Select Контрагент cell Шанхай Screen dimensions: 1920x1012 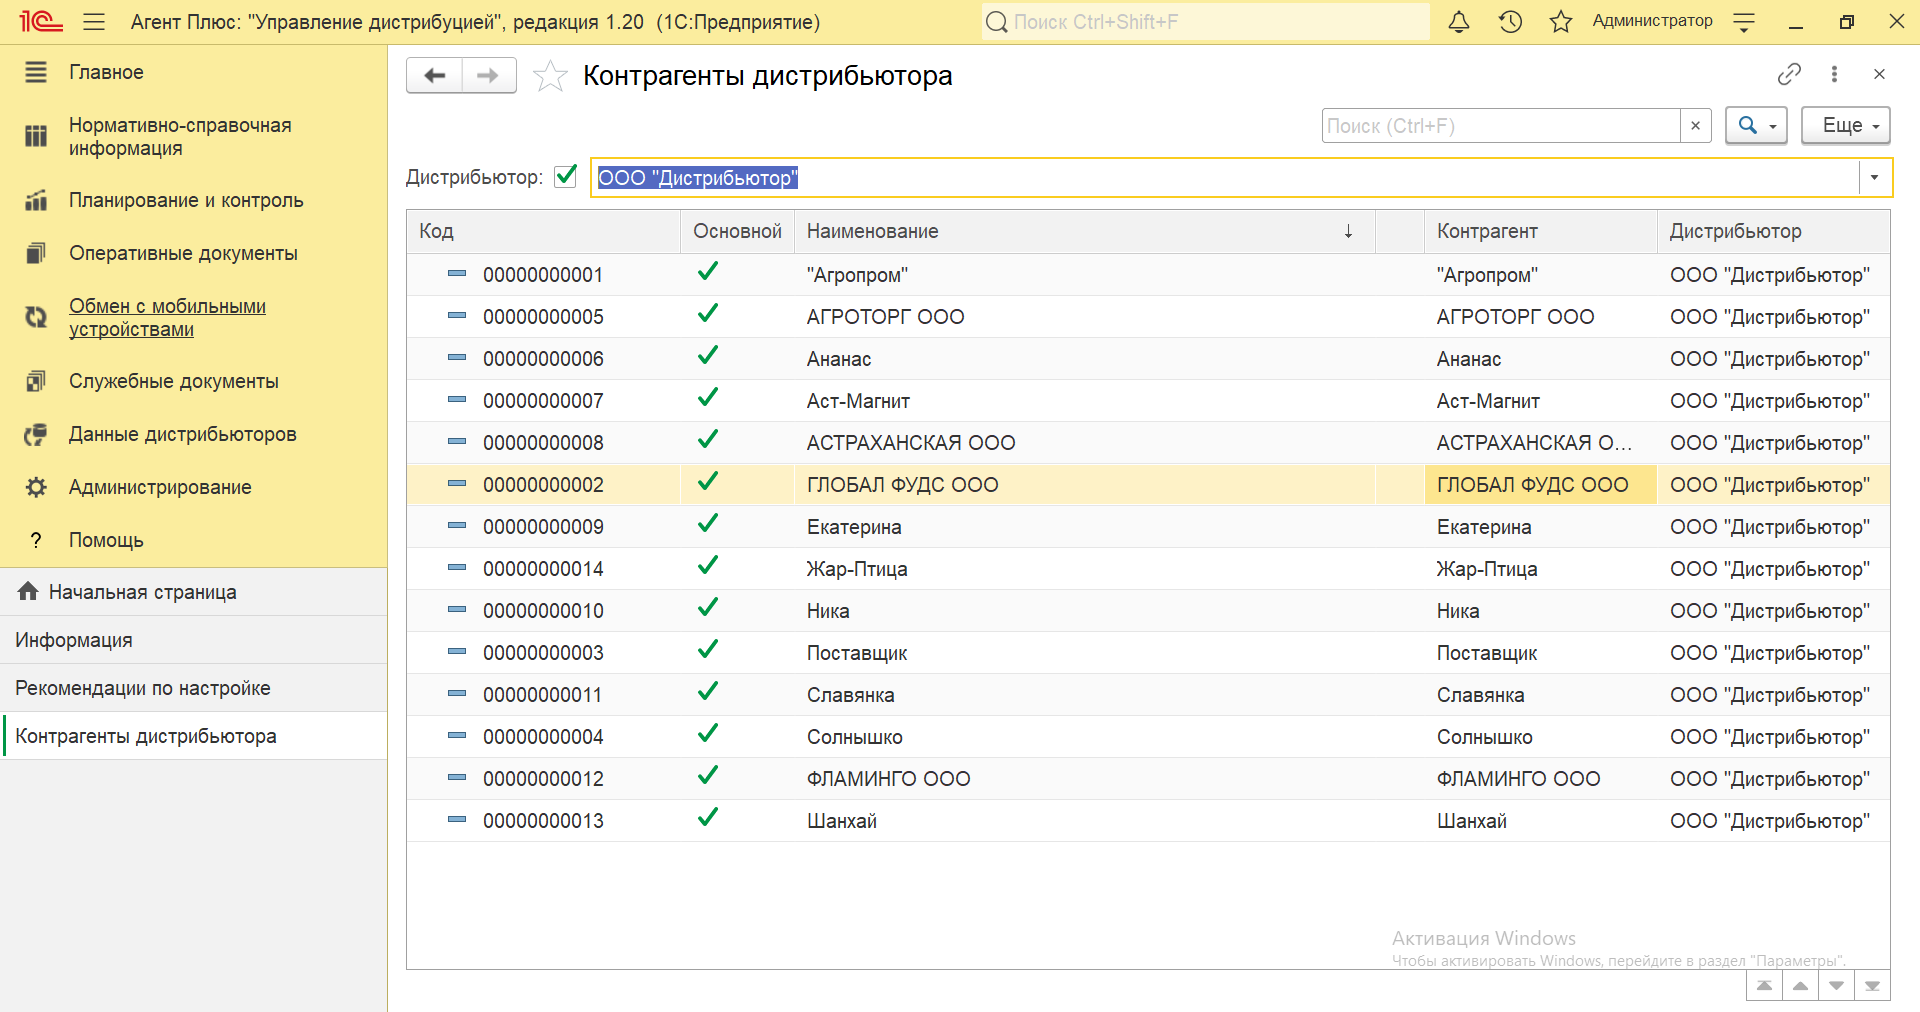(x=1541, y=821)
